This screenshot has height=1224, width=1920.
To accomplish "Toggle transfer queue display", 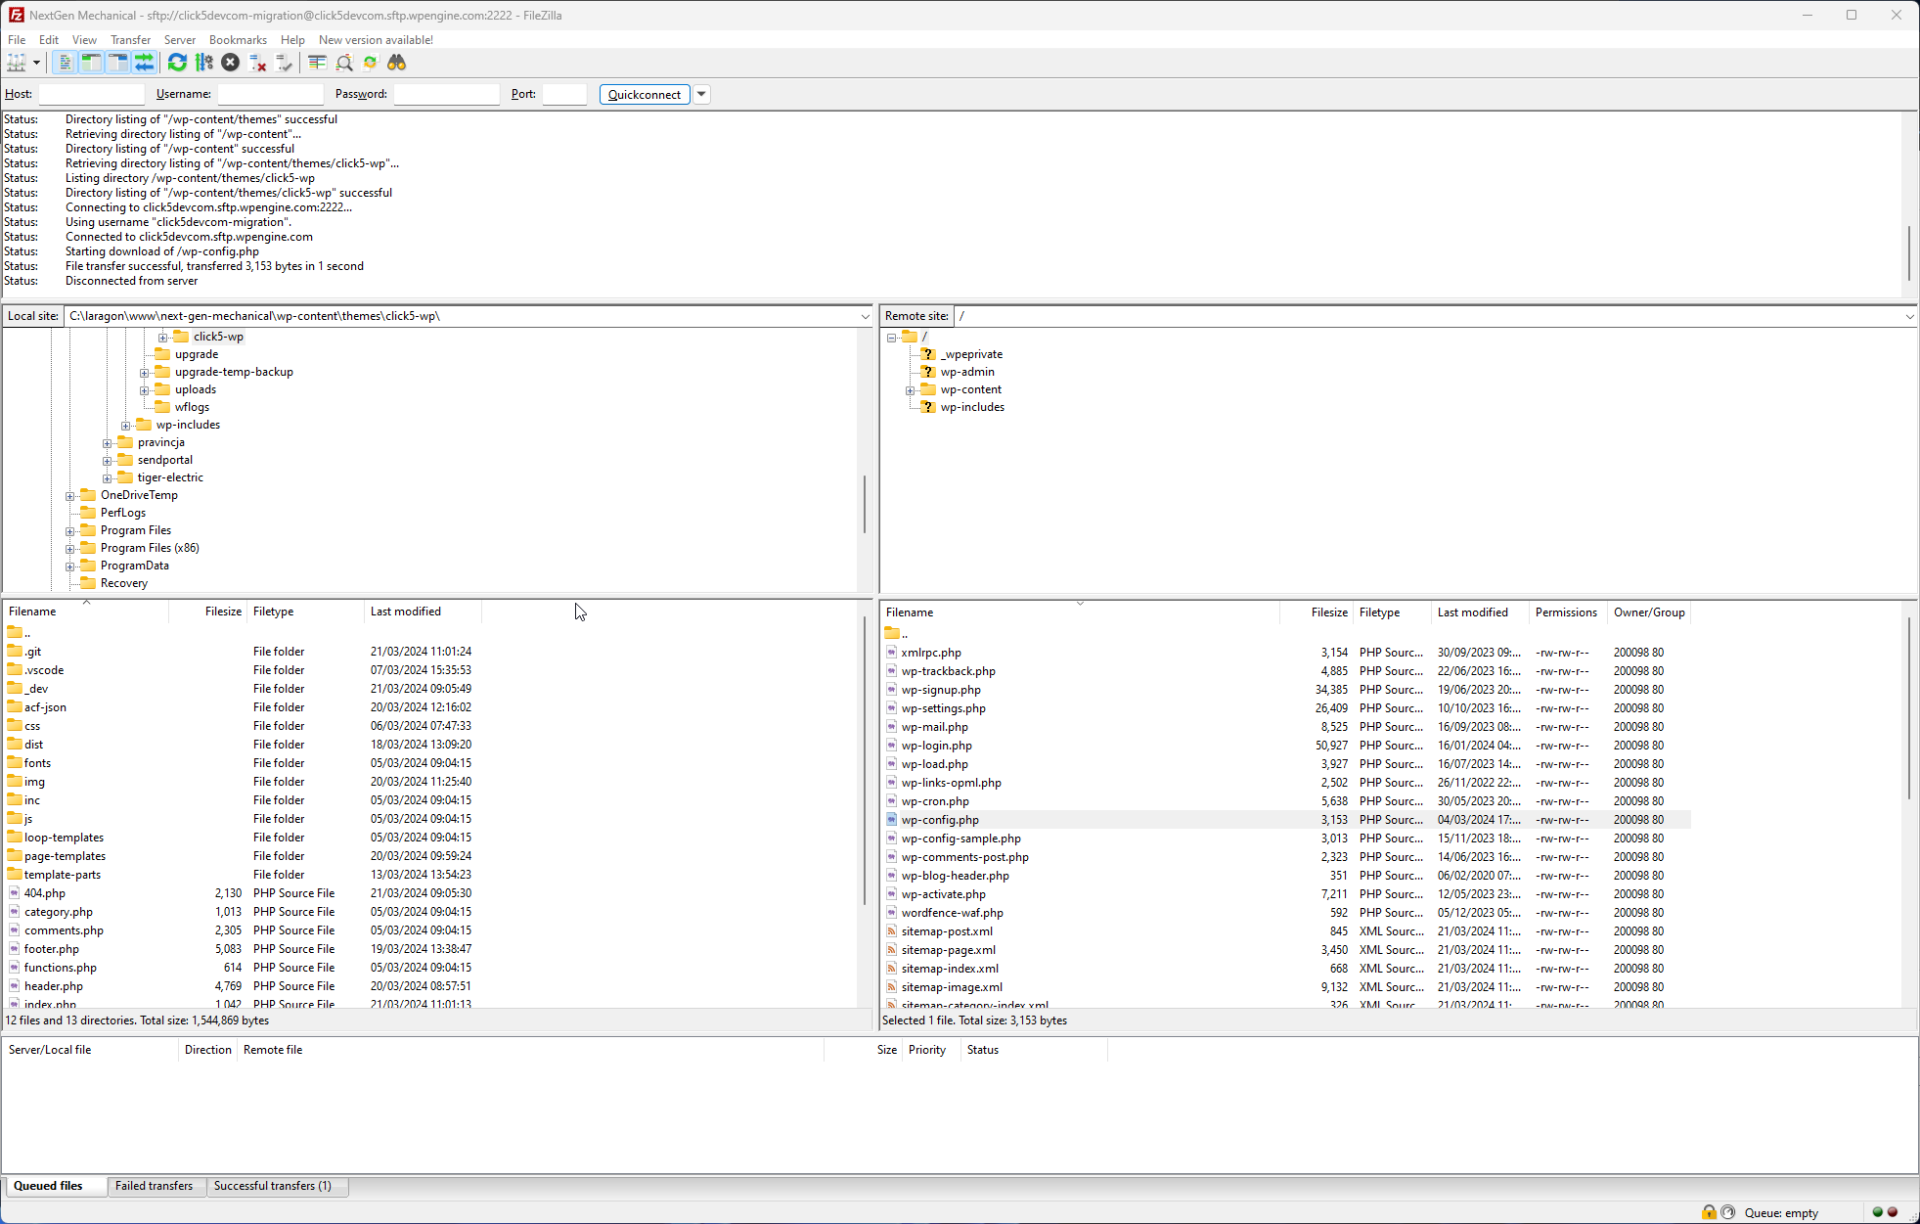I will pyautogui.click(x=144, y=63).
